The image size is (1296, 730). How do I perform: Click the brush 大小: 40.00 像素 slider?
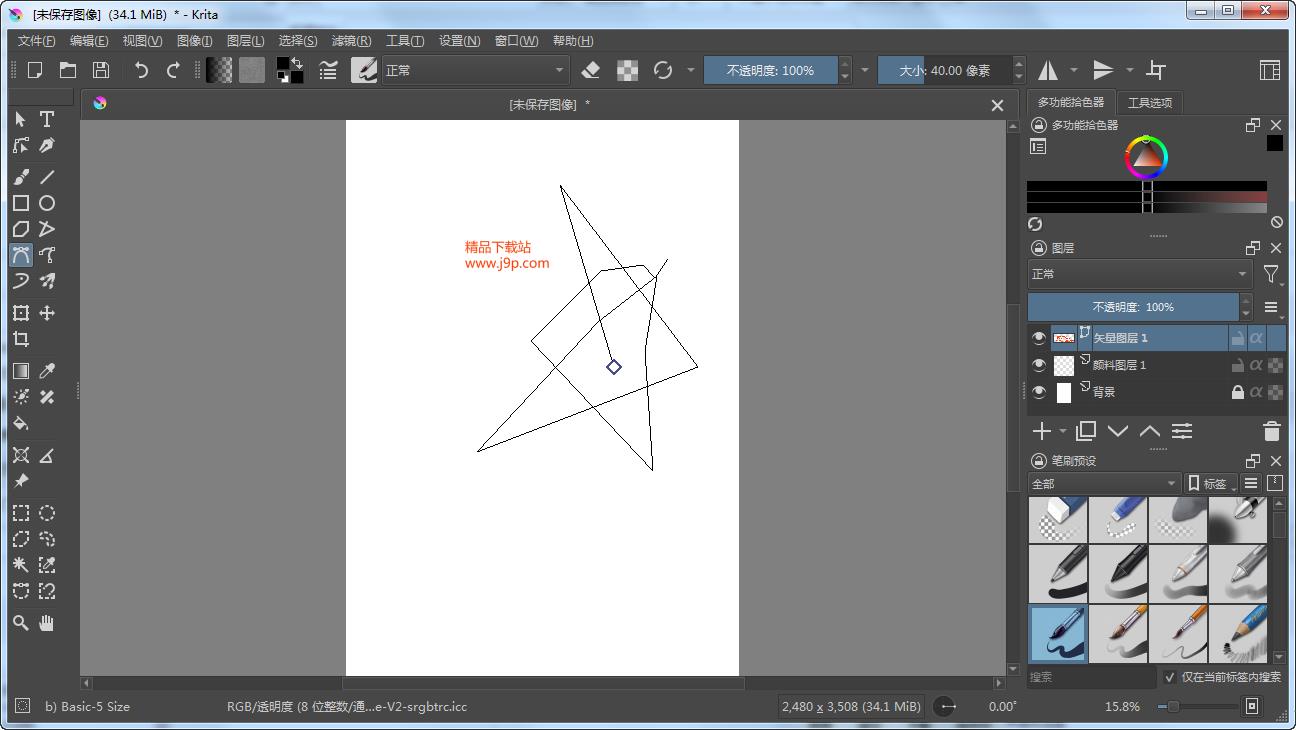tap(945, 70)
